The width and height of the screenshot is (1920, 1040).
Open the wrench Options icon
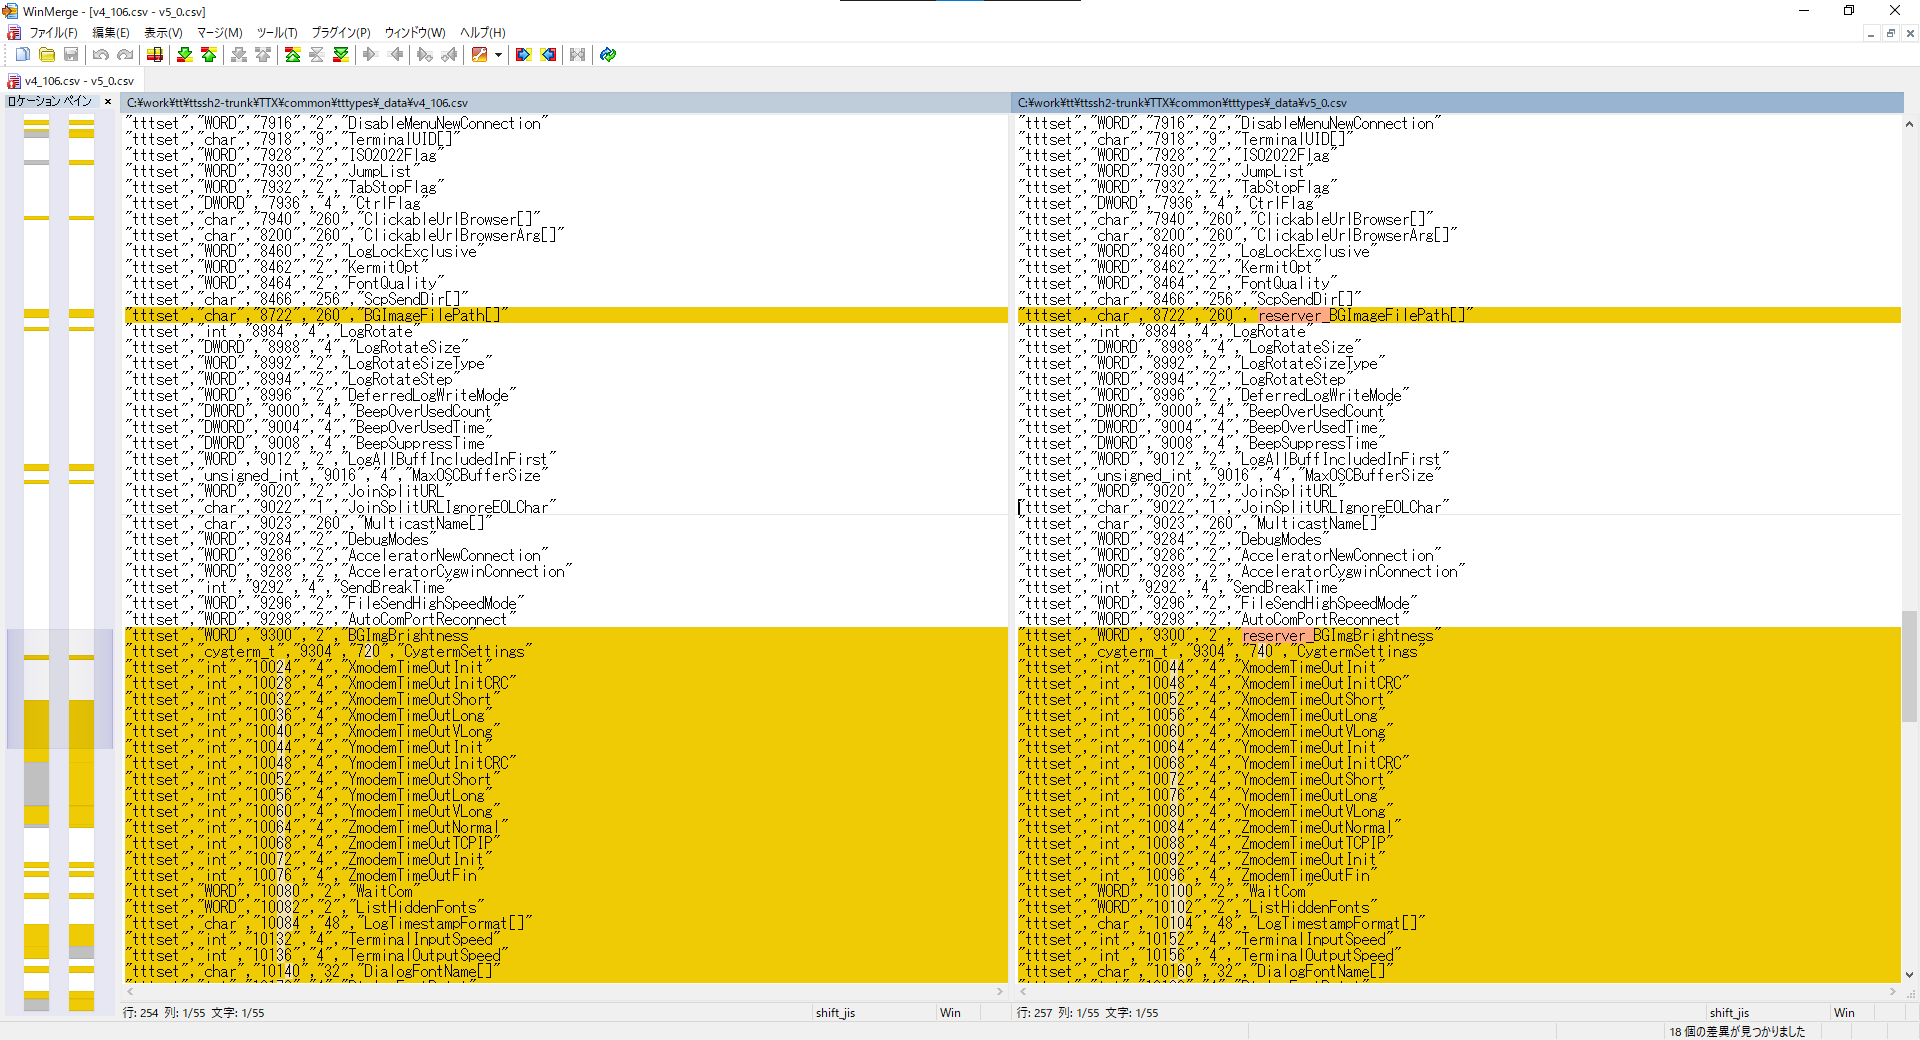(479, 55)
